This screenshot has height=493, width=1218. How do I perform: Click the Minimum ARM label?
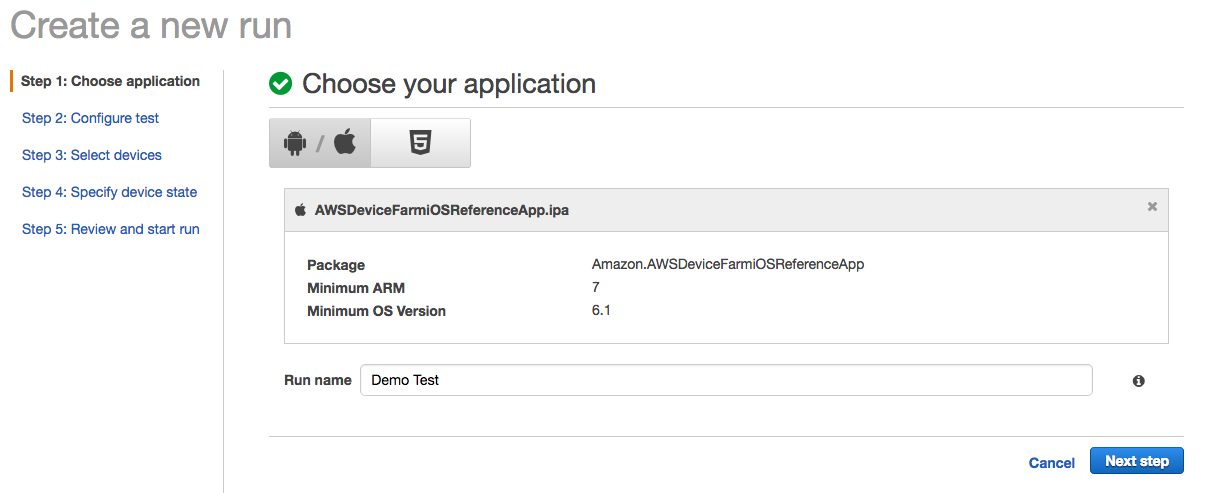(x=355, y=288)
